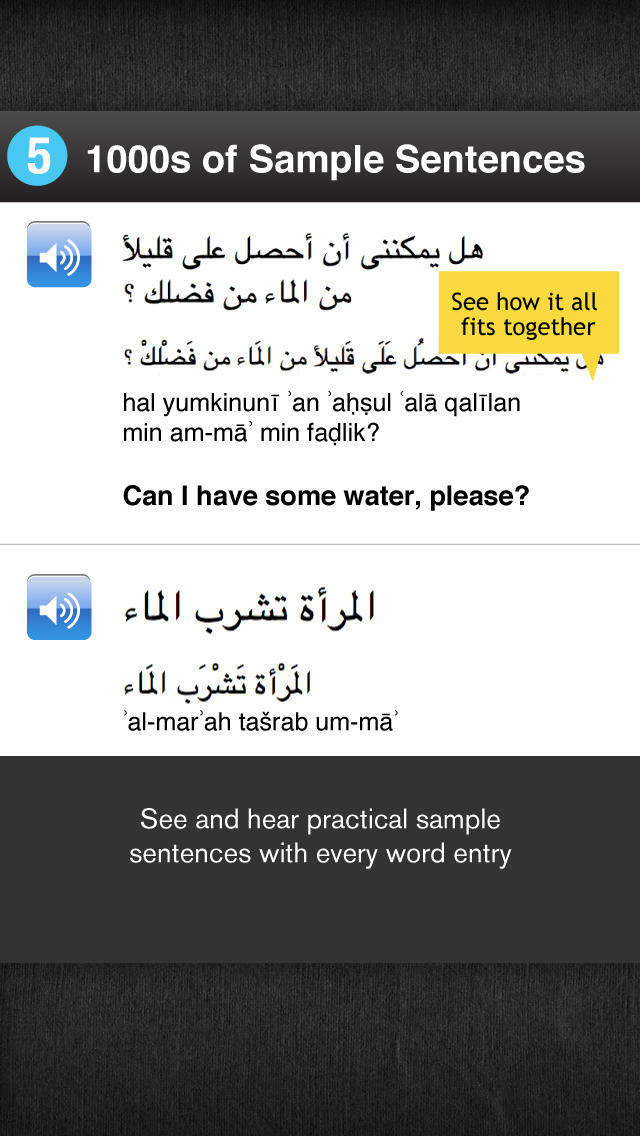Select translation 'Can I have some water, please?'

[x=326, y=496]
